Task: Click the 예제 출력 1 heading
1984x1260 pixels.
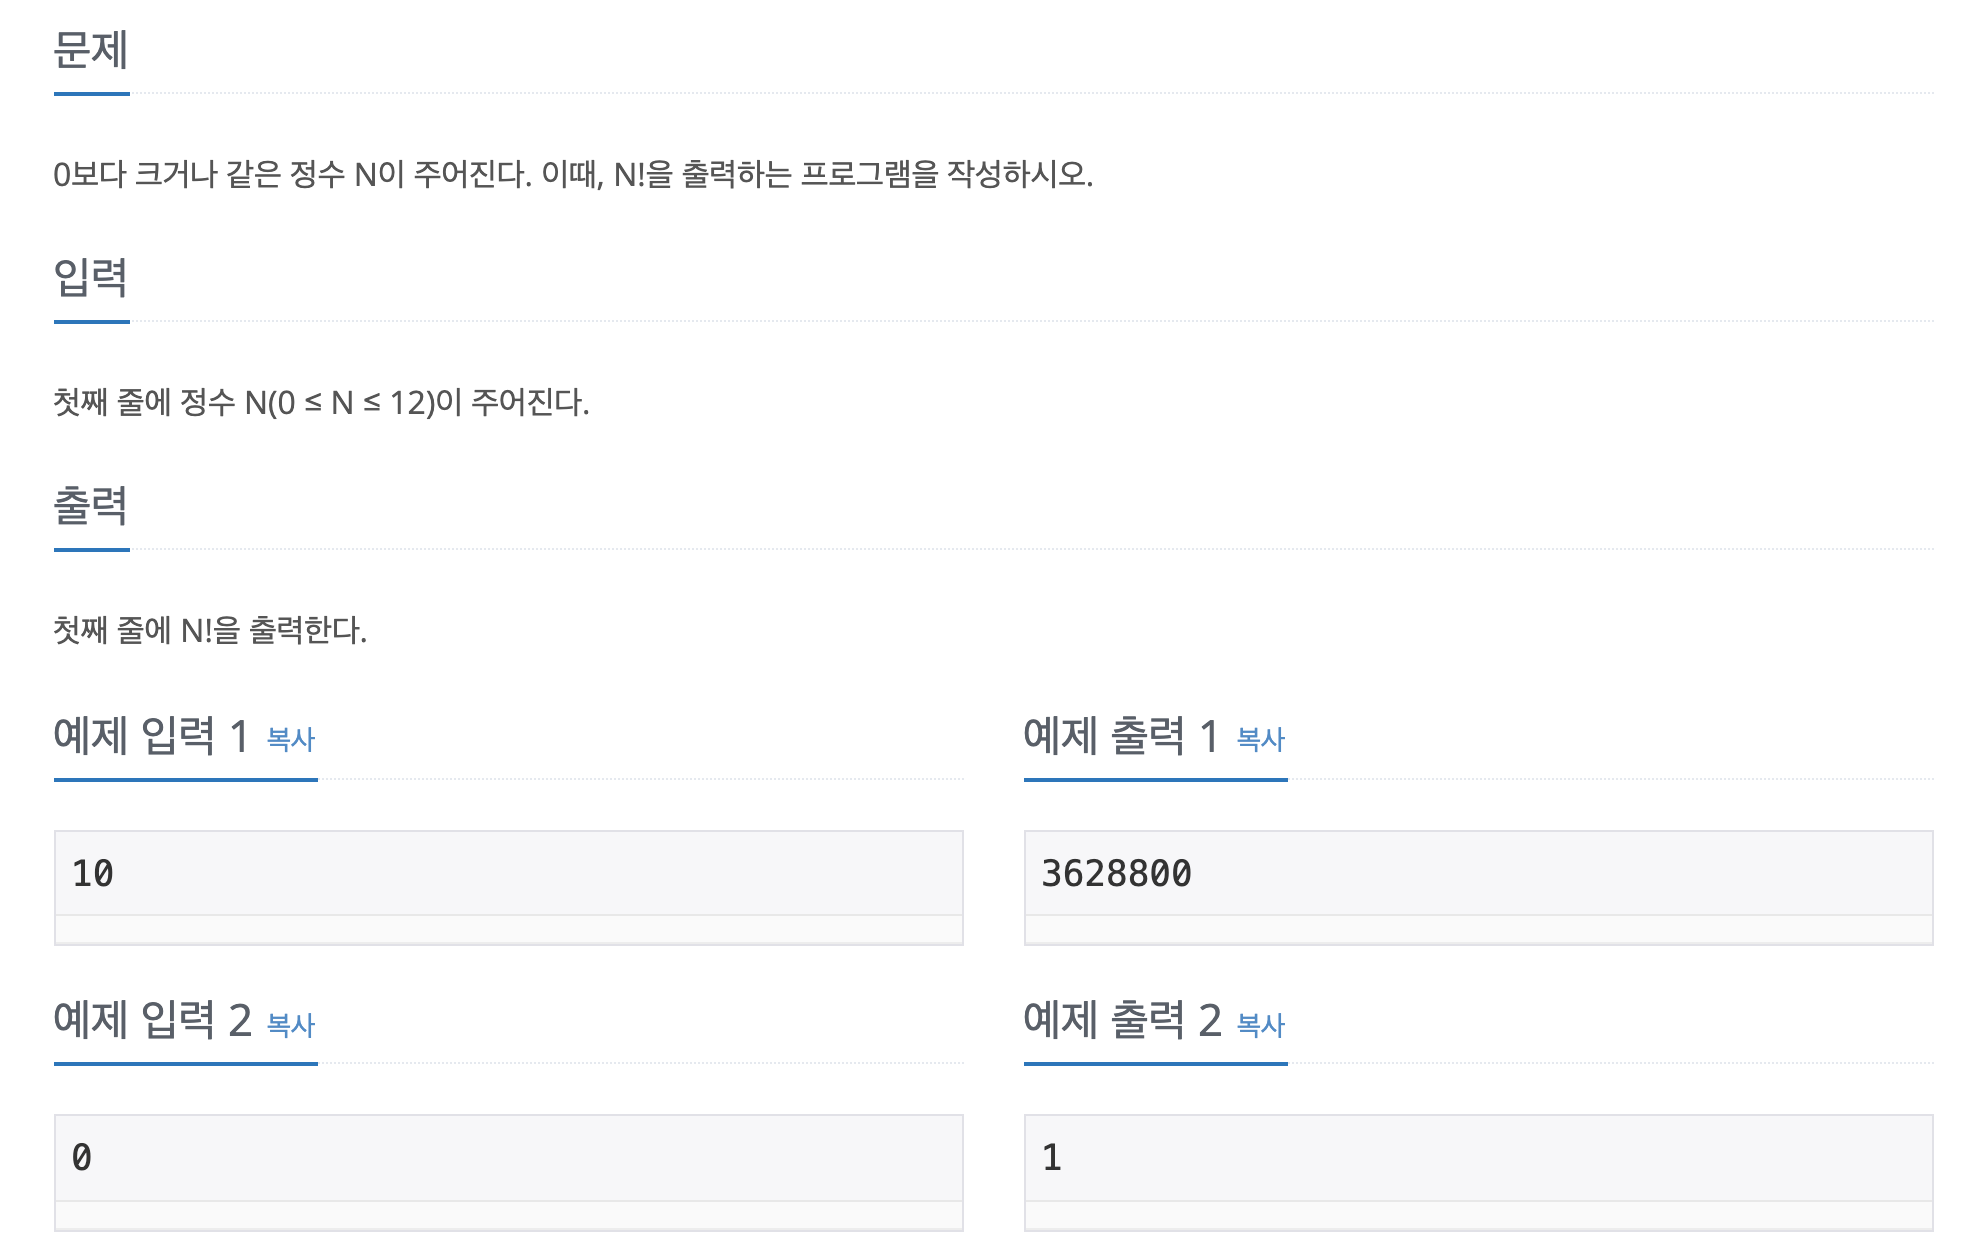Action: [1121, 736]
